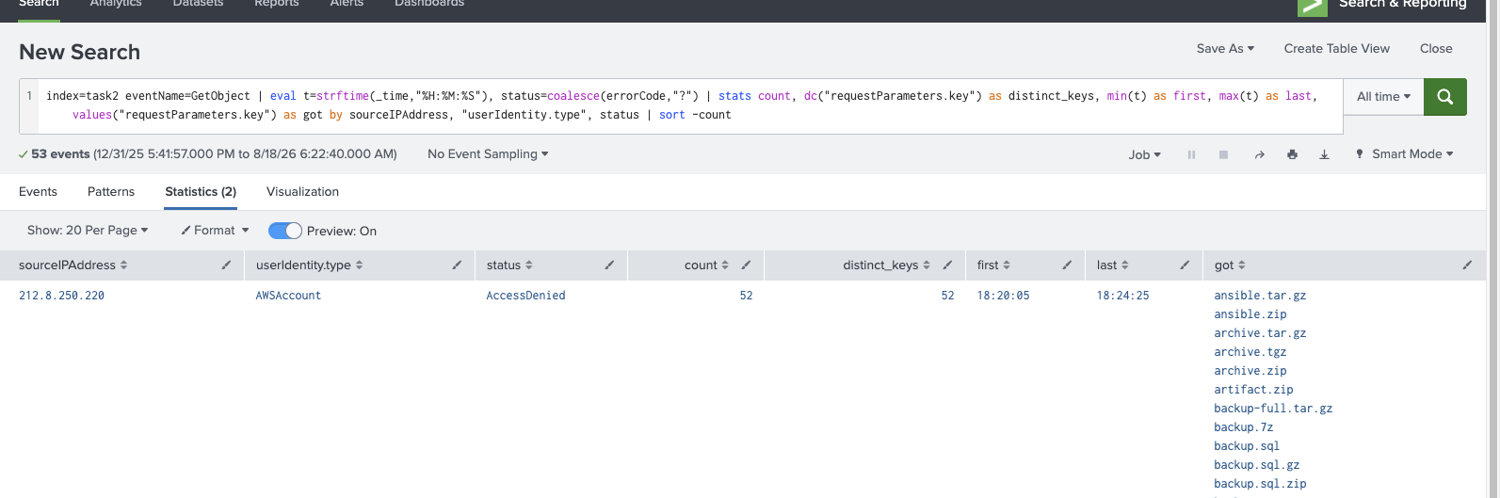Switch to the Events tab
This screenshot has height=498, width=1500.
pos(38,191)
